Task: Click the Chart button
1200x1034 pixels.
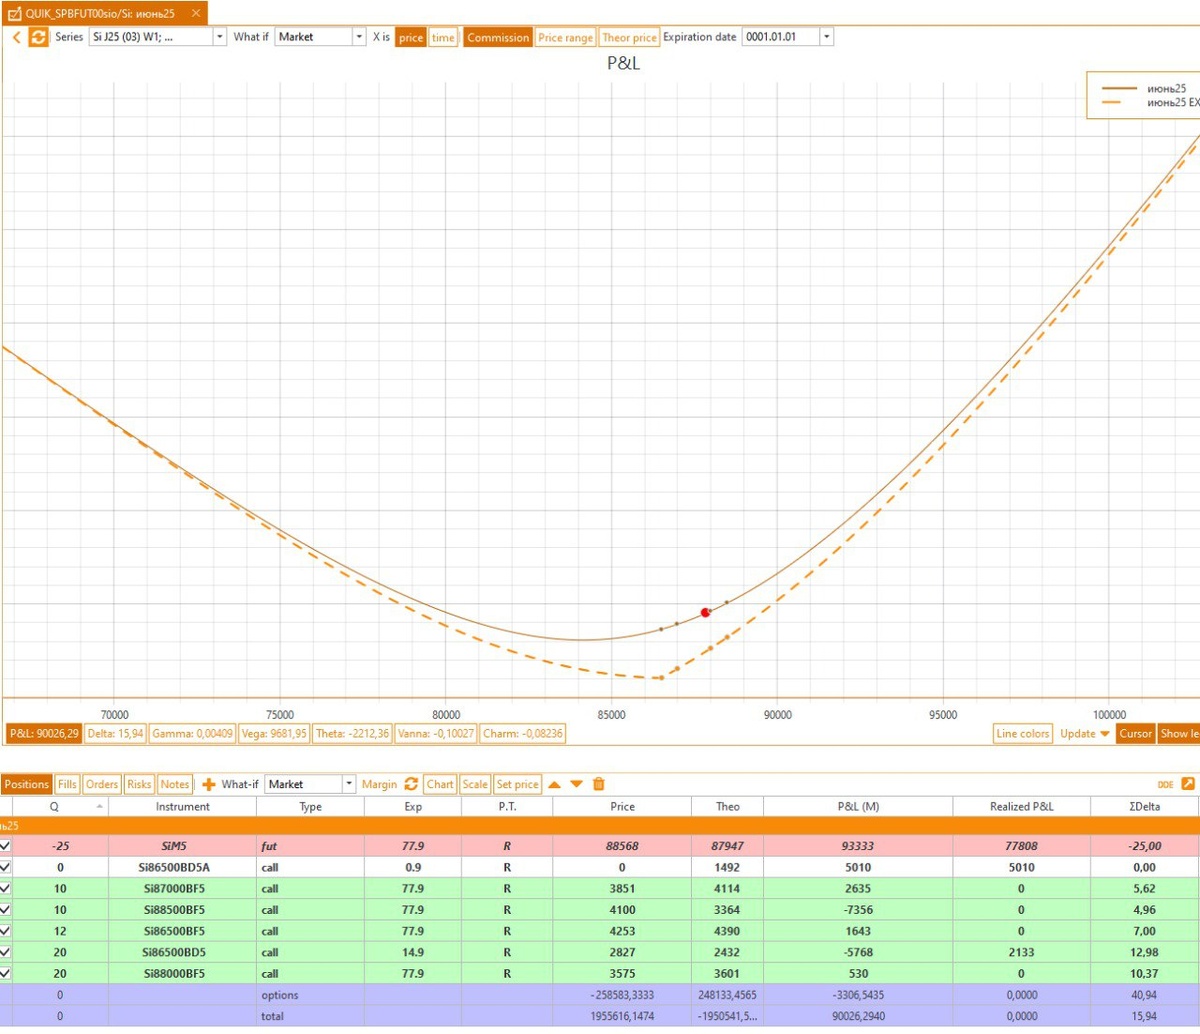Action: [440, 784]
